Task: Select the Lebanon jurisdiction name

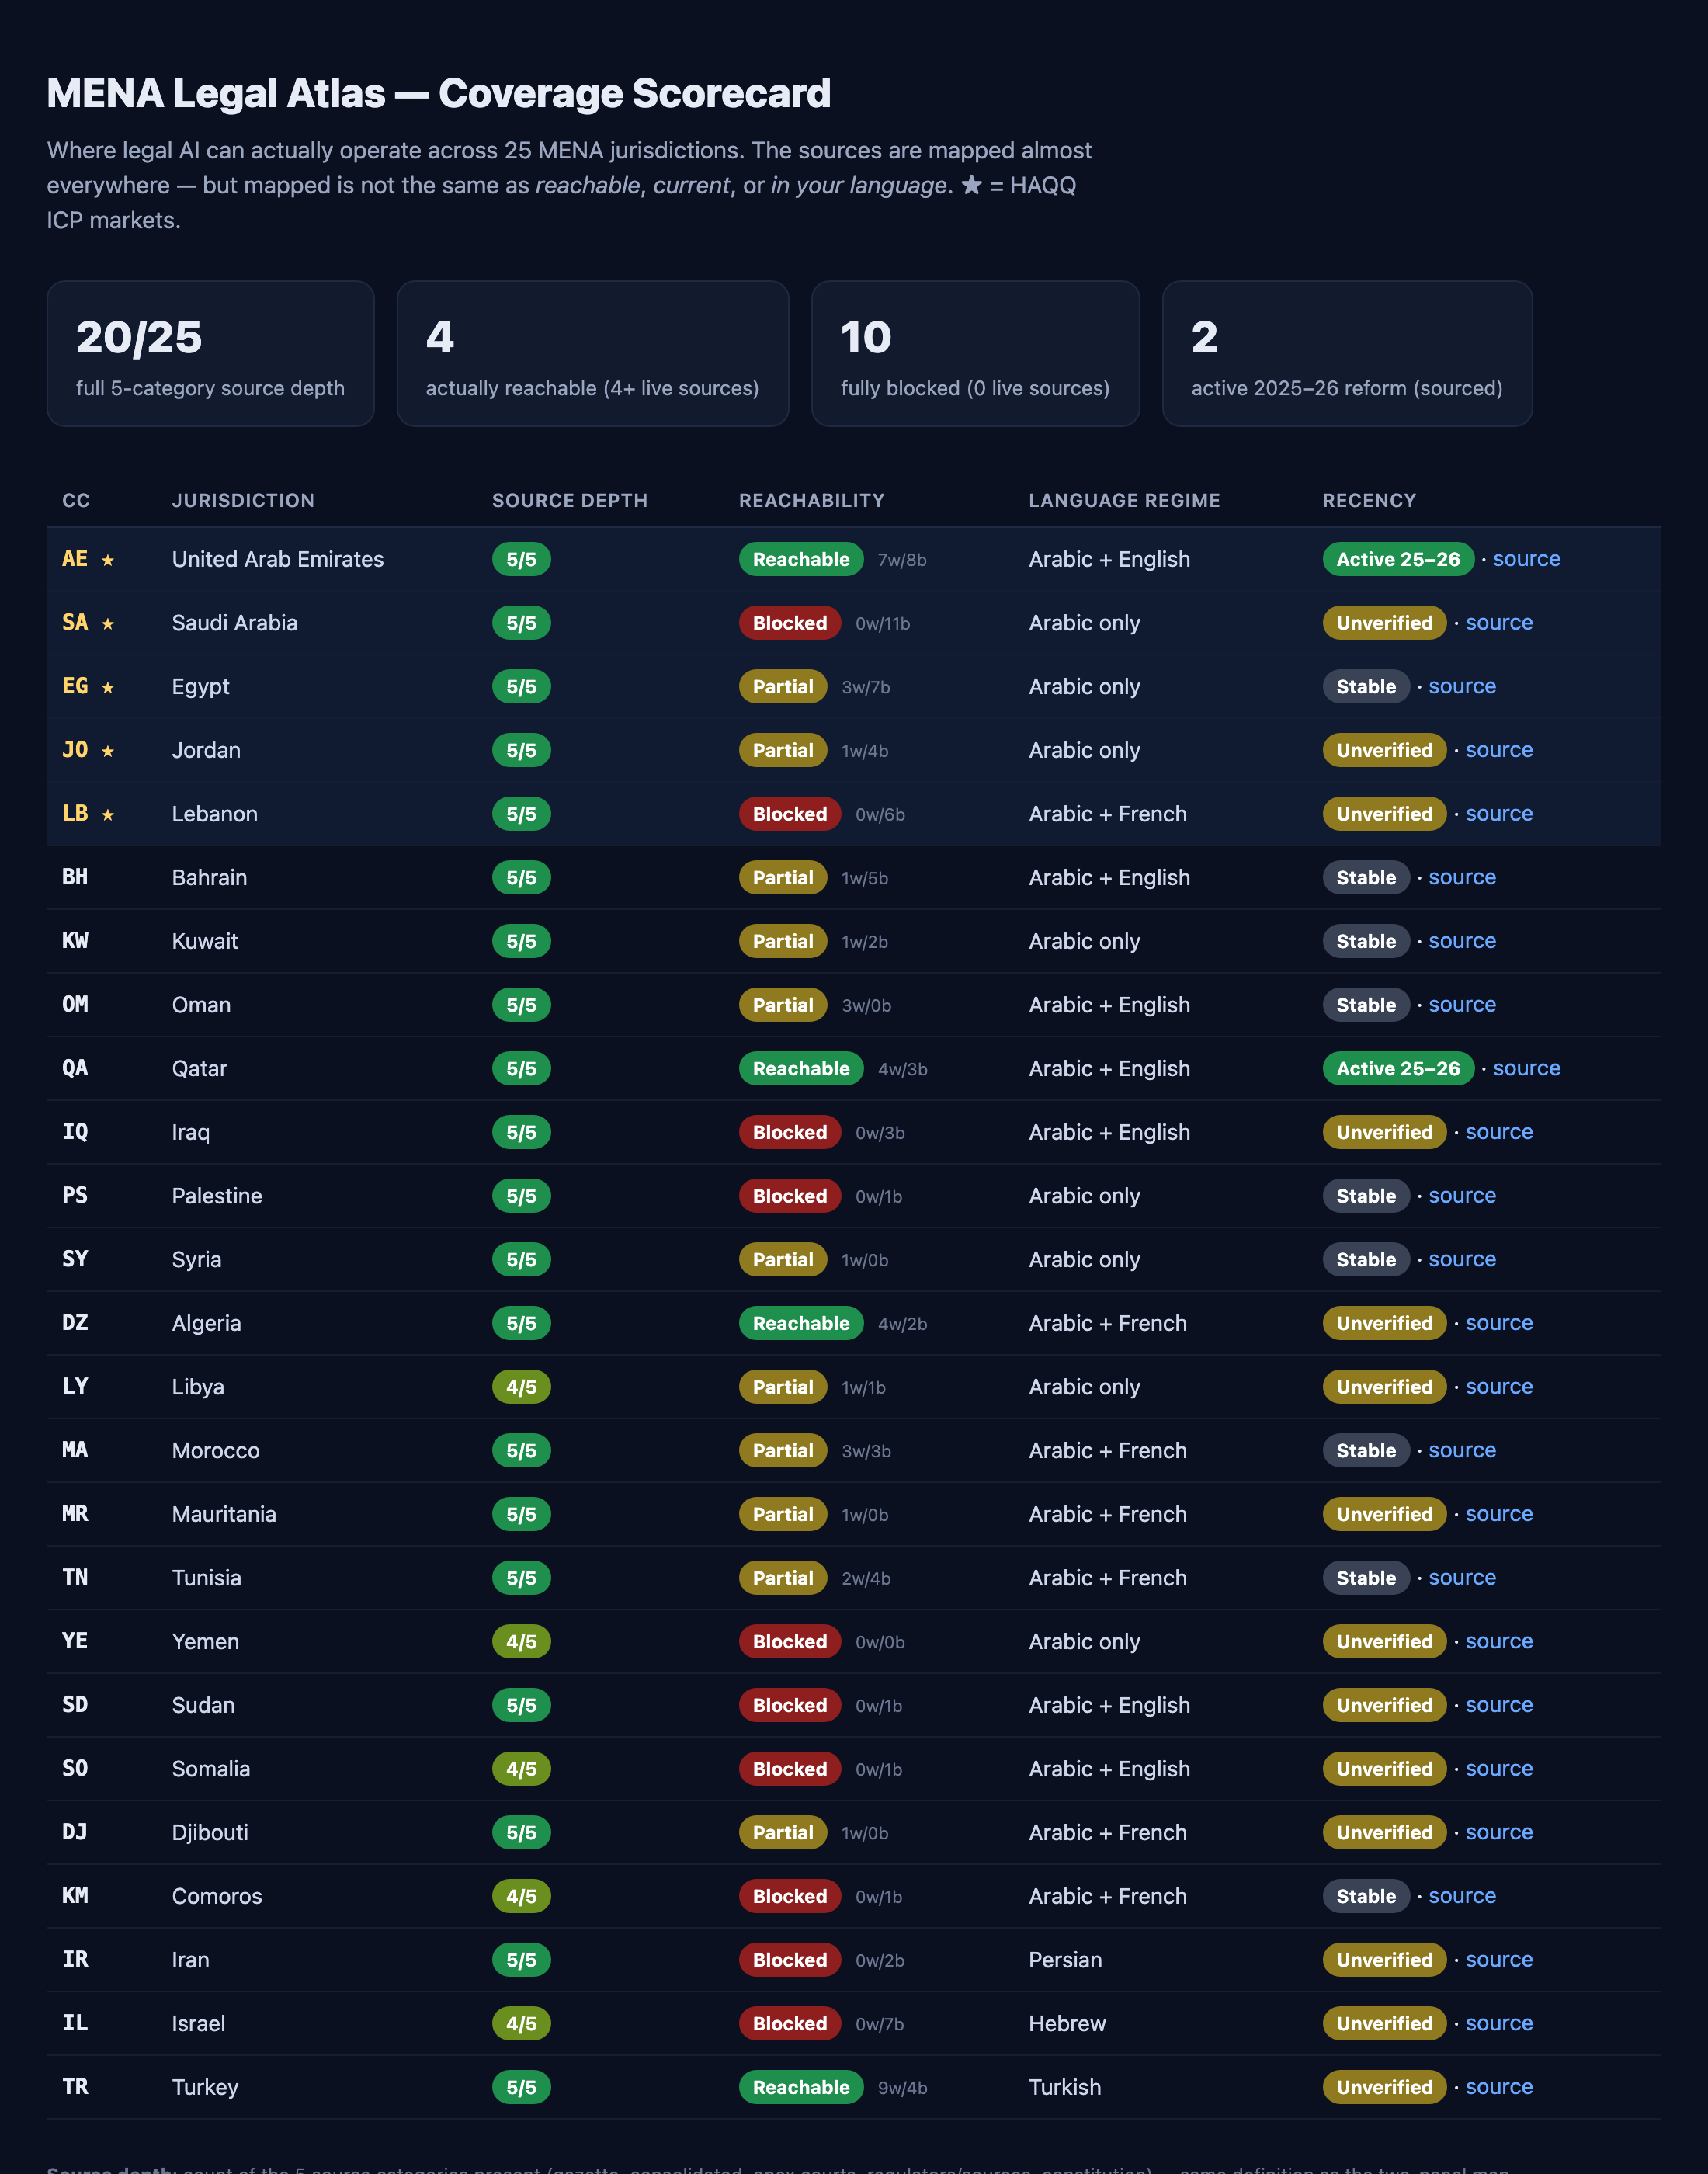Action: click(x=215, y=814)
